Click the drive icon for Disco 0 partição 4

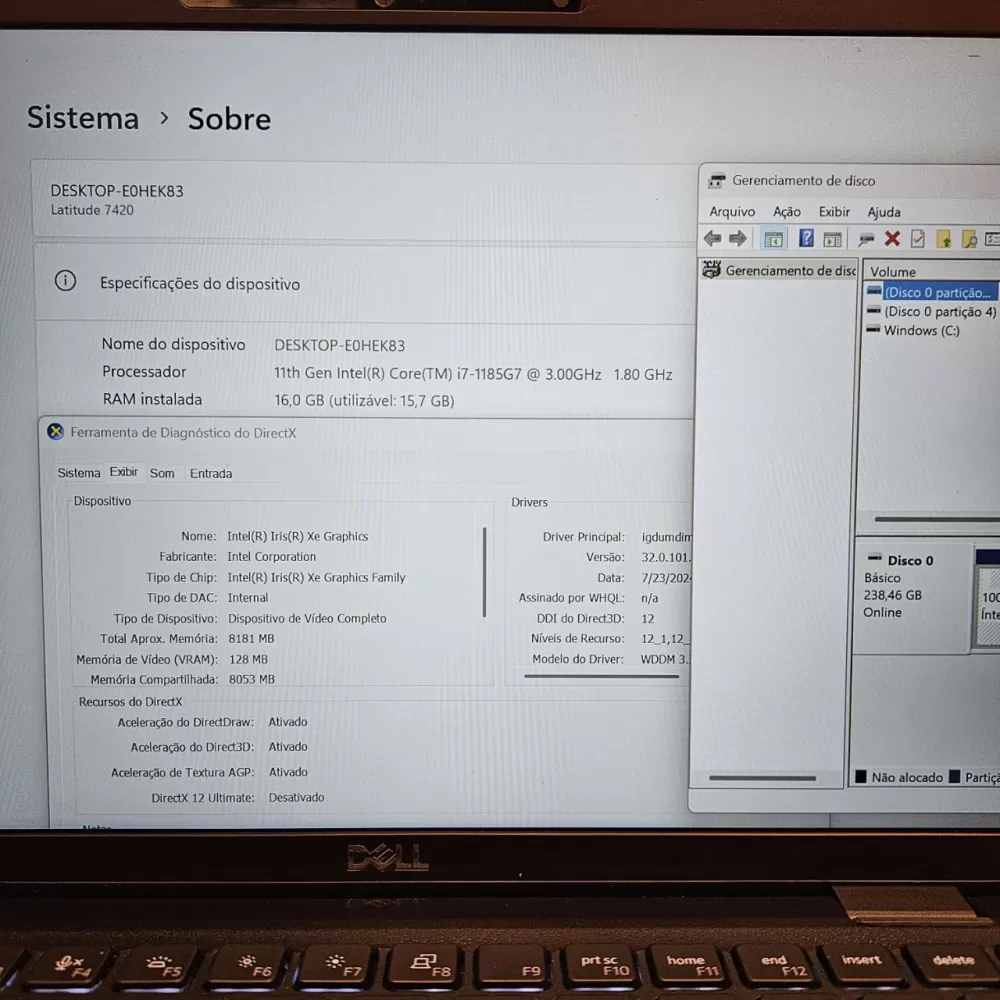coord(873,311)
